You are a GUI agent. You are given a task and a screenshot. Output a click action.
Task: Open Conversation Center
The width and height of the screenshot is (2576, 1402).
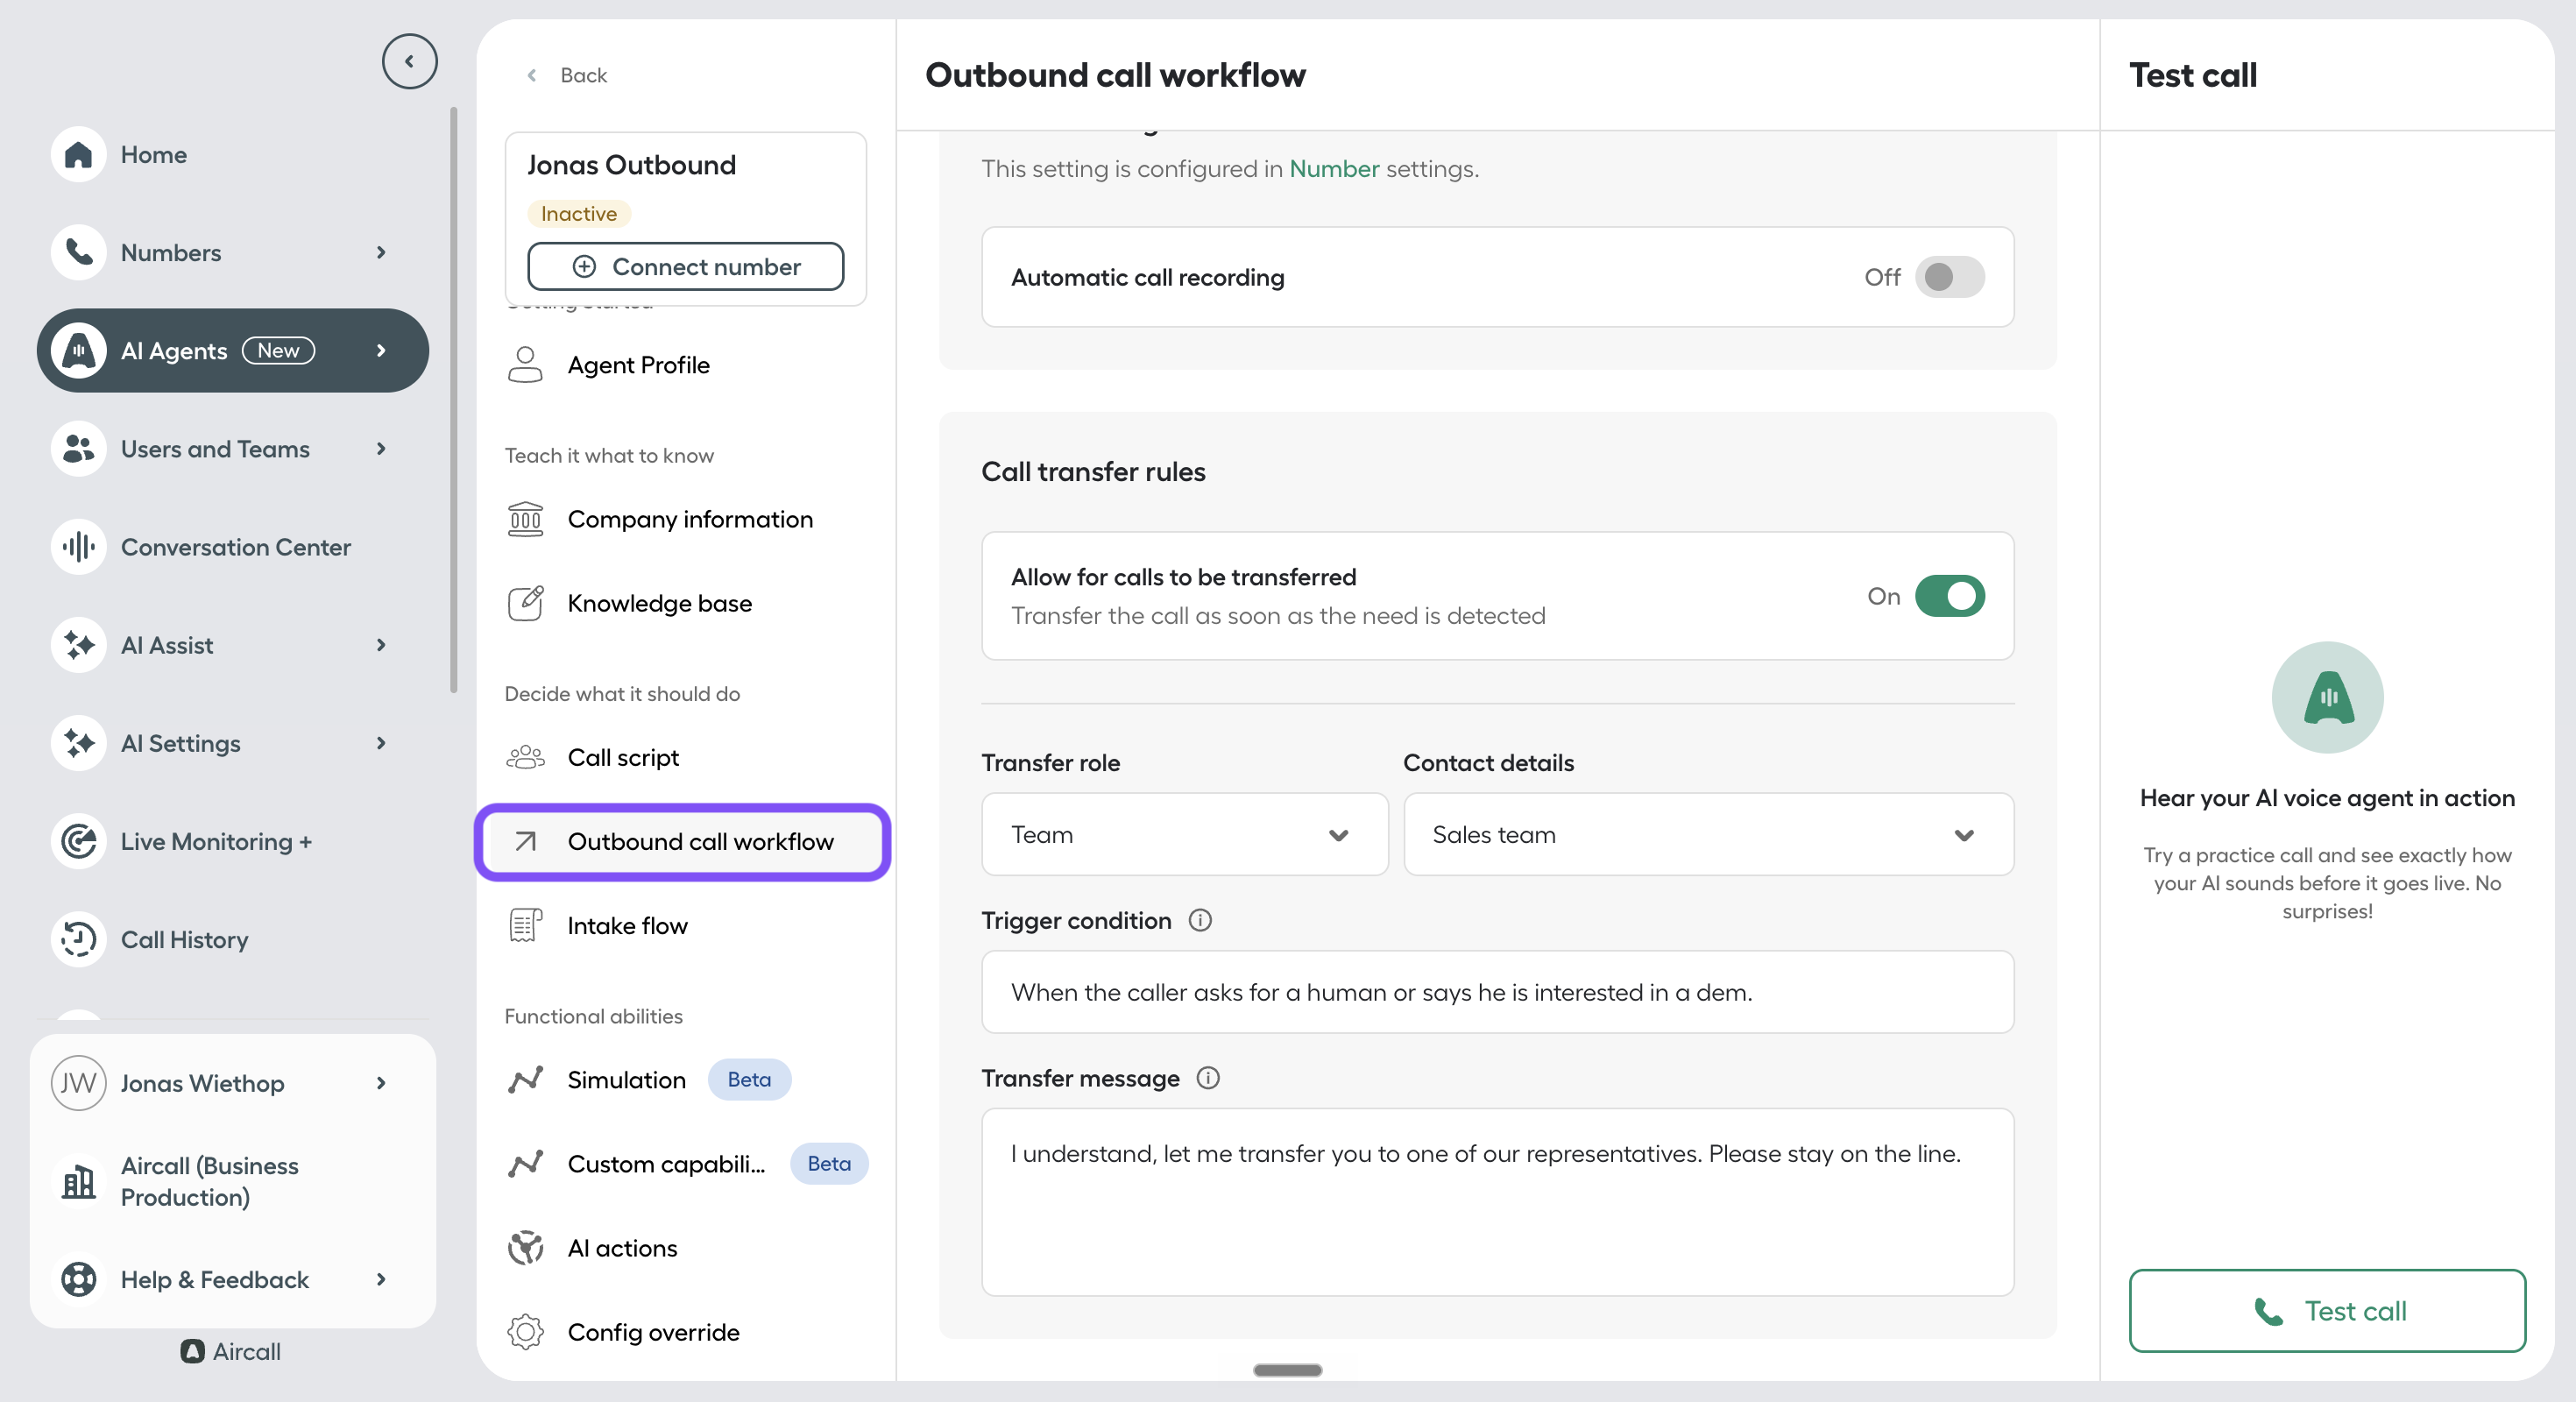235,547
